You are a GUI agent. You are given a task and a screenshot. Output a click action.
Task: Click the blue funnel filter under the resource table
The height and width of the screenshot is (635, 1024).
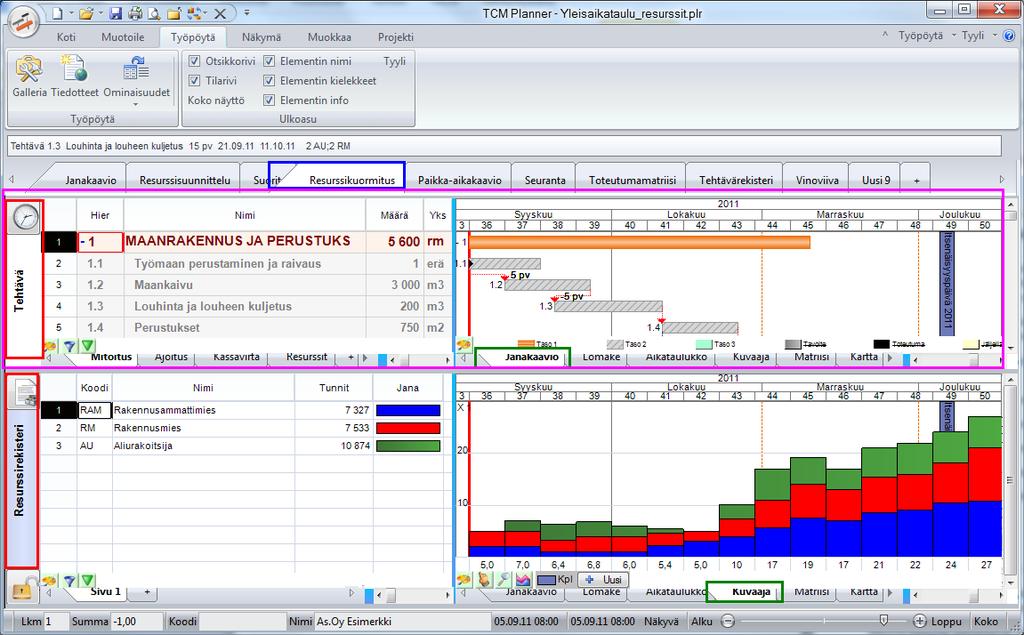tap(69, 580)
